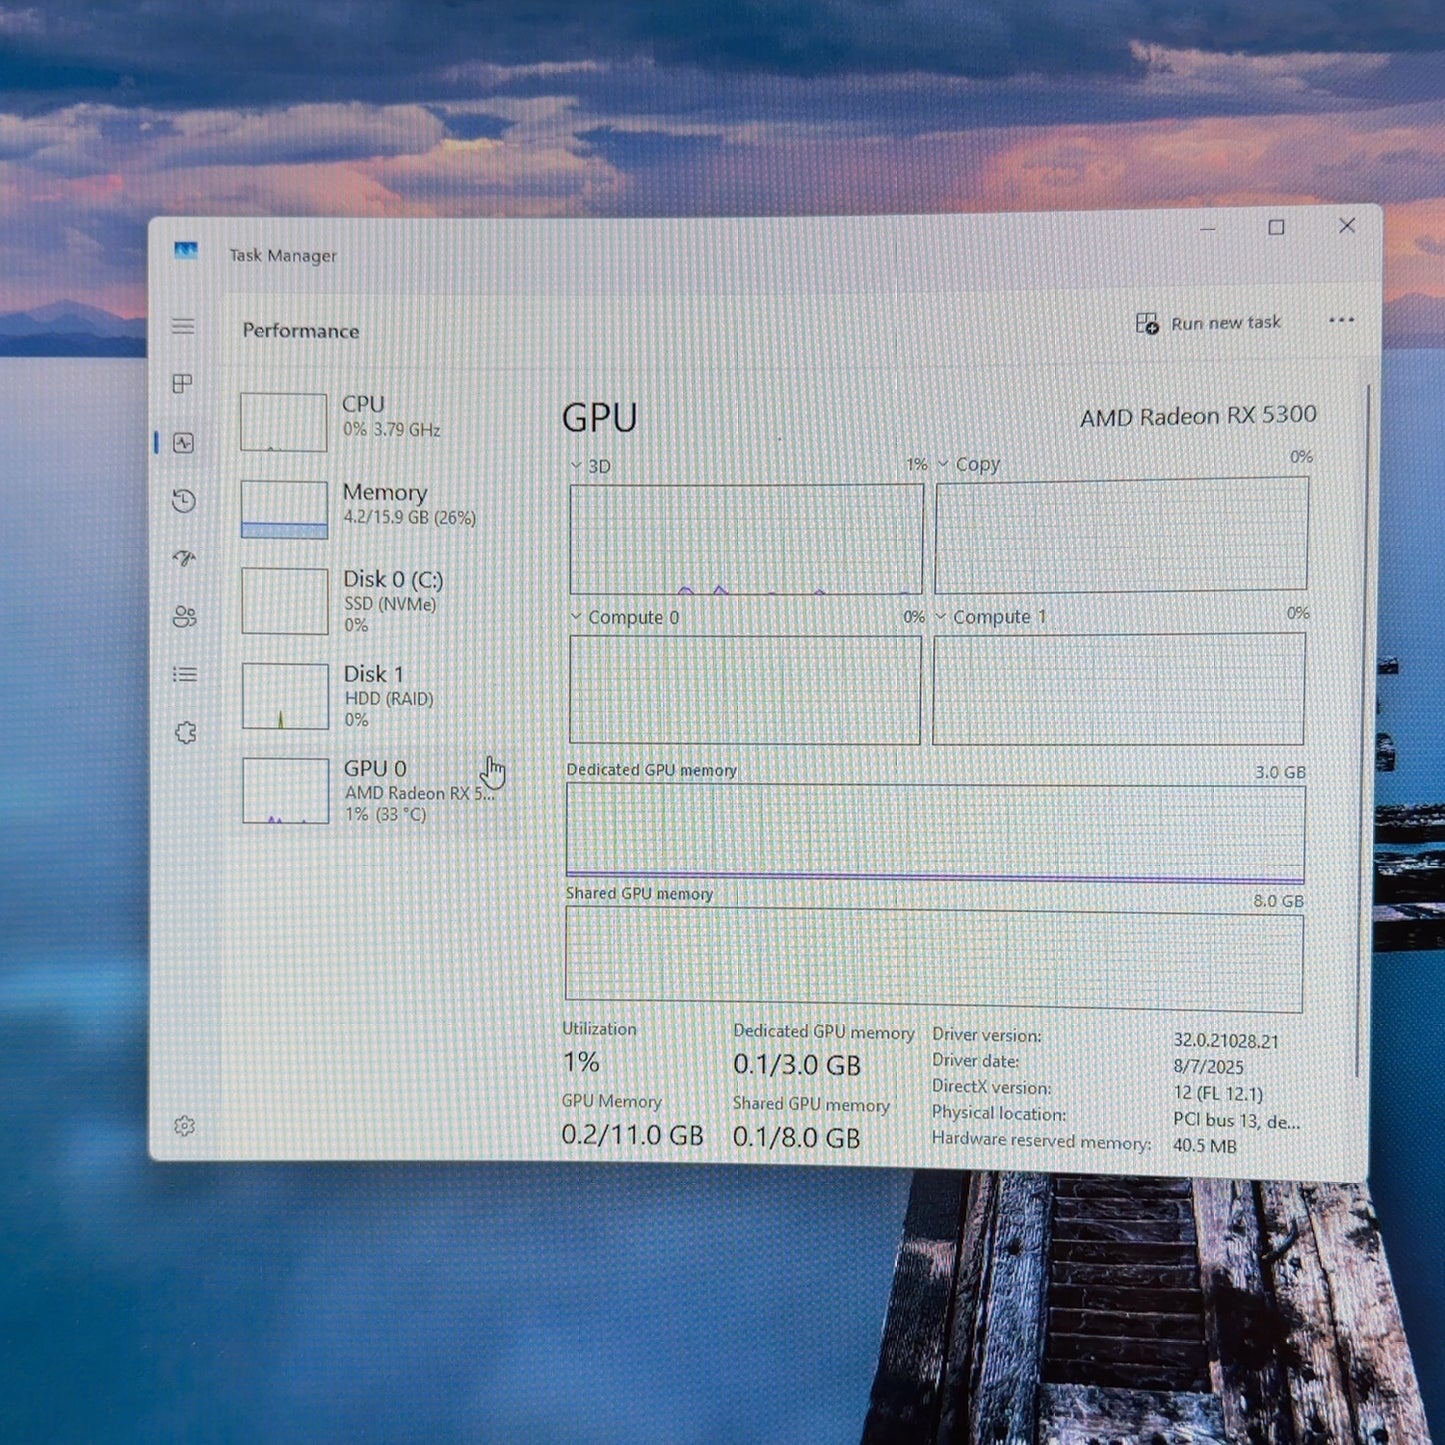Select the Memory performance entry
Image resolution: width=1445 pixels, height=1445 pixels.
pyautogui.click(x=368, y=509)
